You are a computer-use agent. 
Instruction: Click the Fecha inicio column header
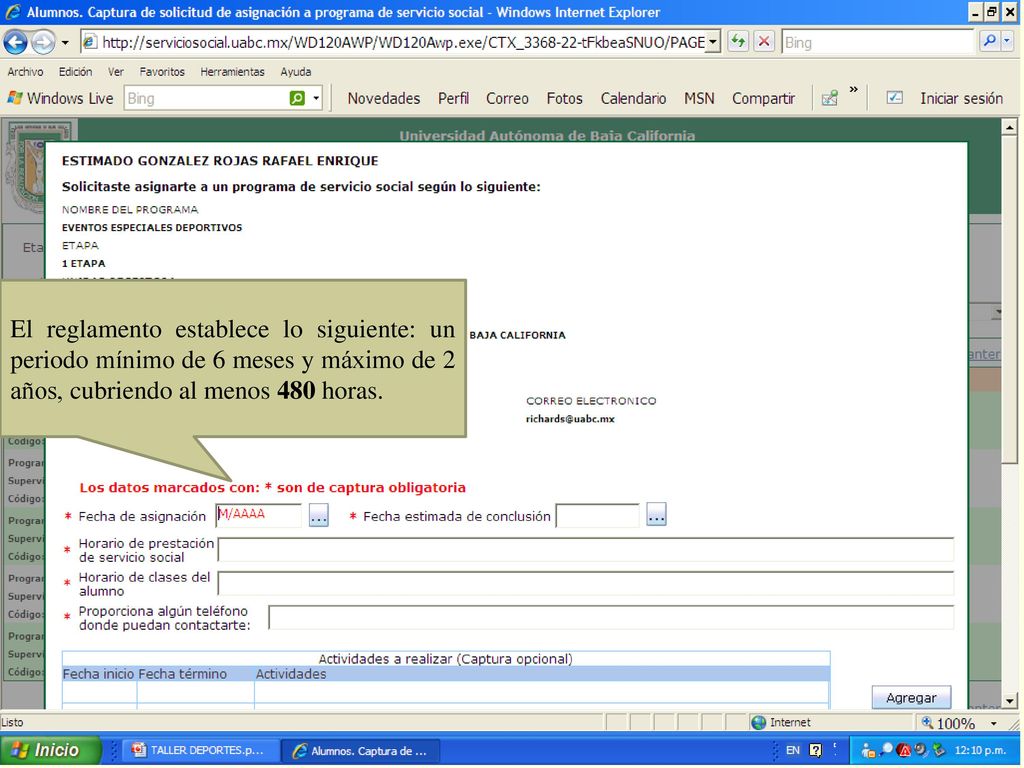coord(99,674)
